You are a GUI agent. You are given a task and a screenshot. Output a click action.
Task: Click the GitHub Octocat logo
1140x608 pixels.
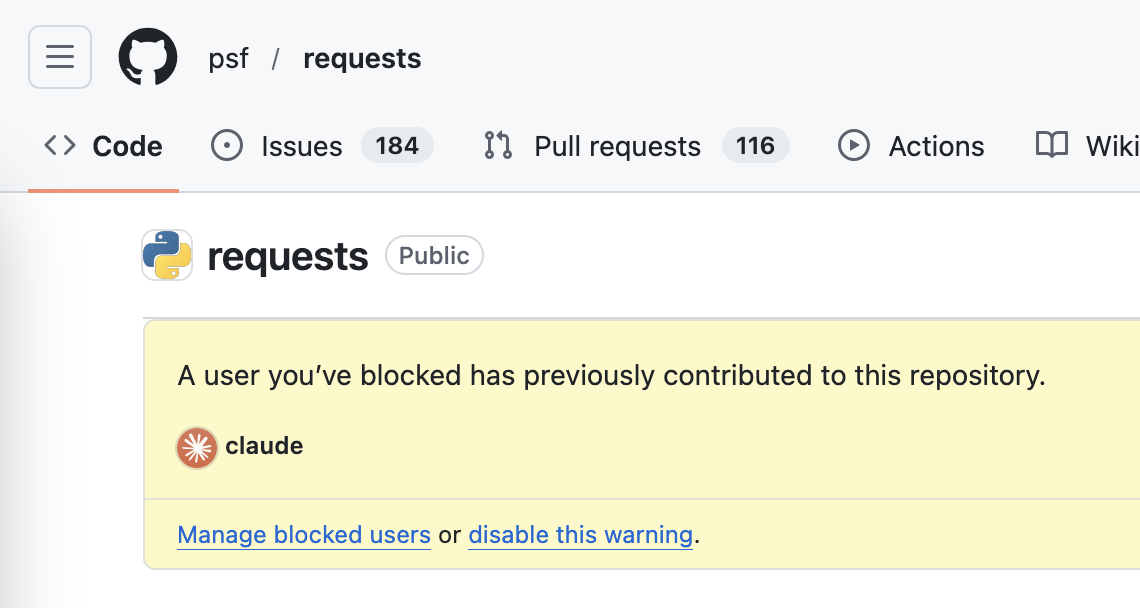pyautogui.click(x=148, y=57)
